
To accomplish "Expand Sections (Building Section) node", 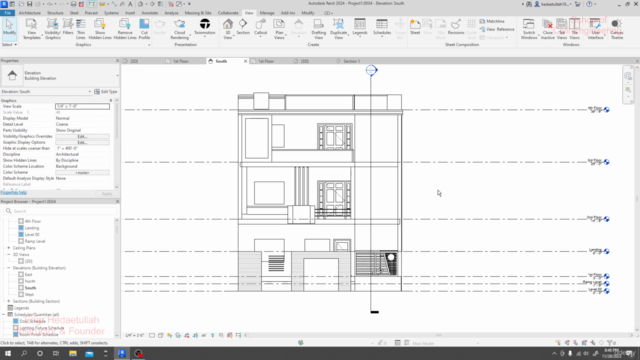I will pos(9,301).
